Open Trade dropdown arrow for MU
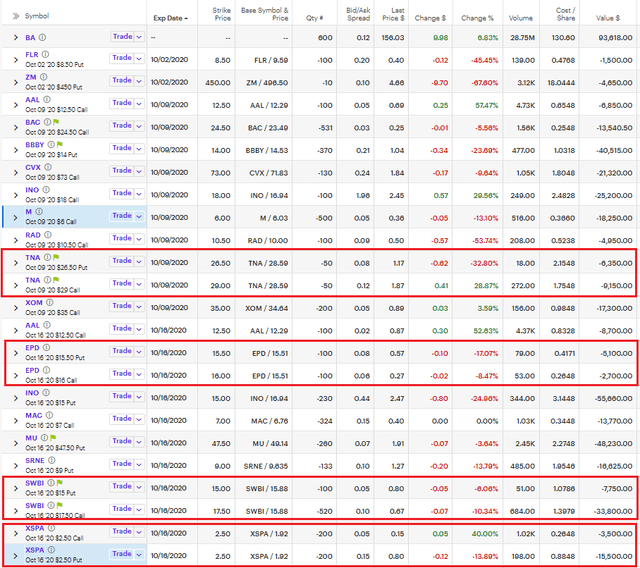640x568 pixels. tap(139, 442)
